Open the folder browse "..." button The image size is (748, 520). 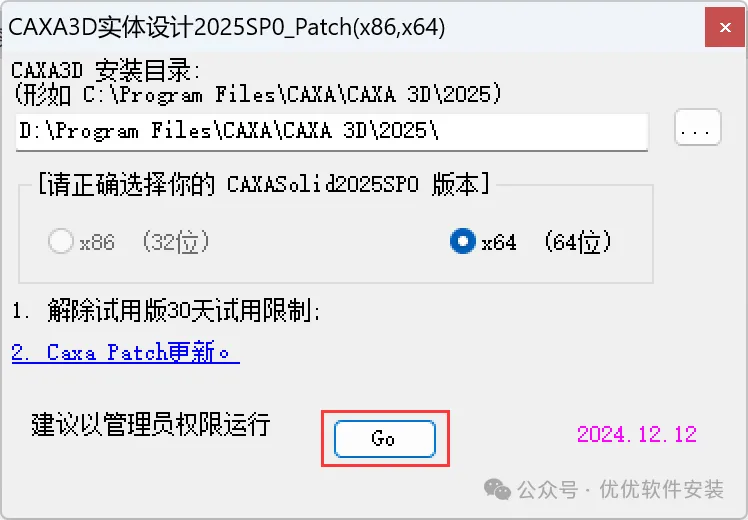click(697, 127)
